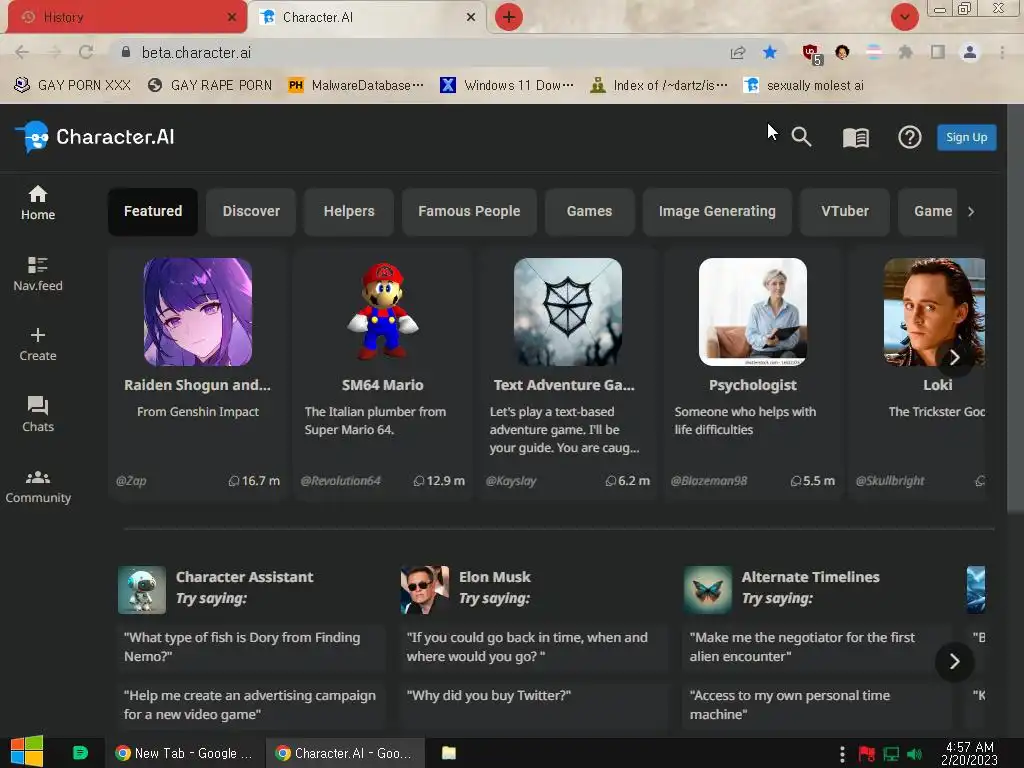Choose prompt about Dory from Finding Nemo
The height and width of the screenshot is (768, 1024).
pos(252,647)
